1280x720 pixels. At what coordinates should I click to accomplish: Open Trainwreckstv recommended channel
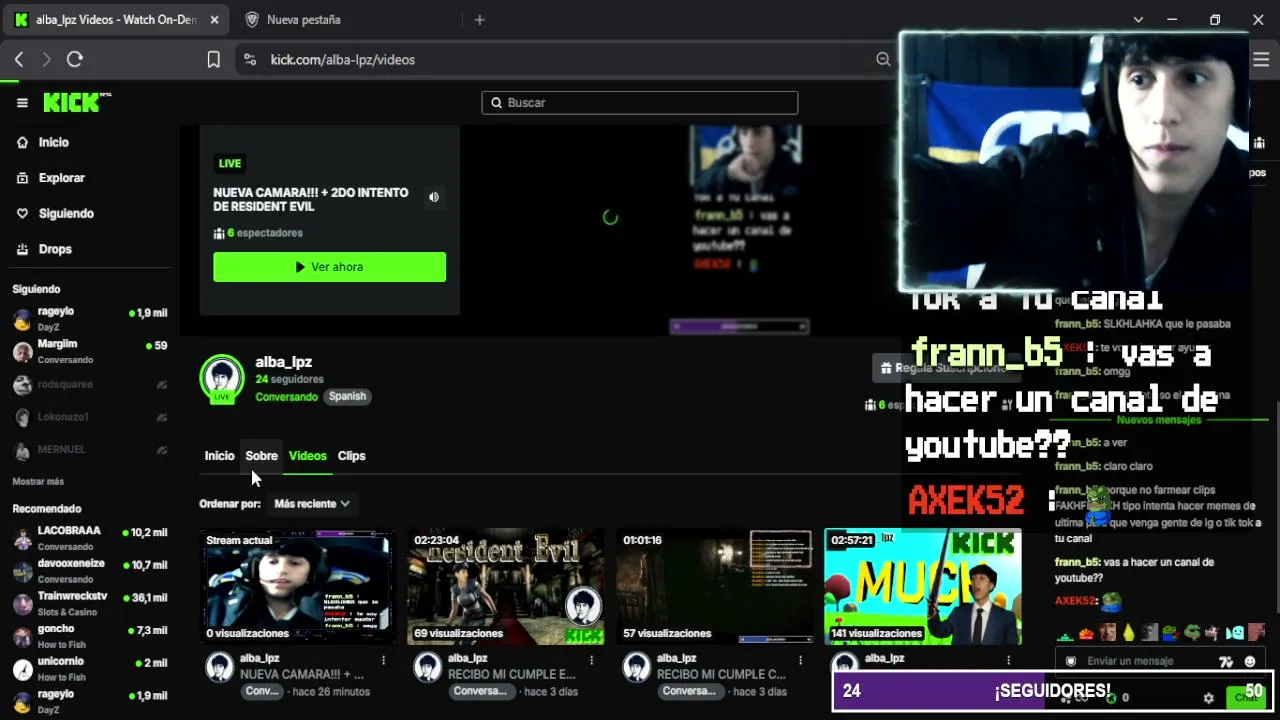(x=90, y=603)
